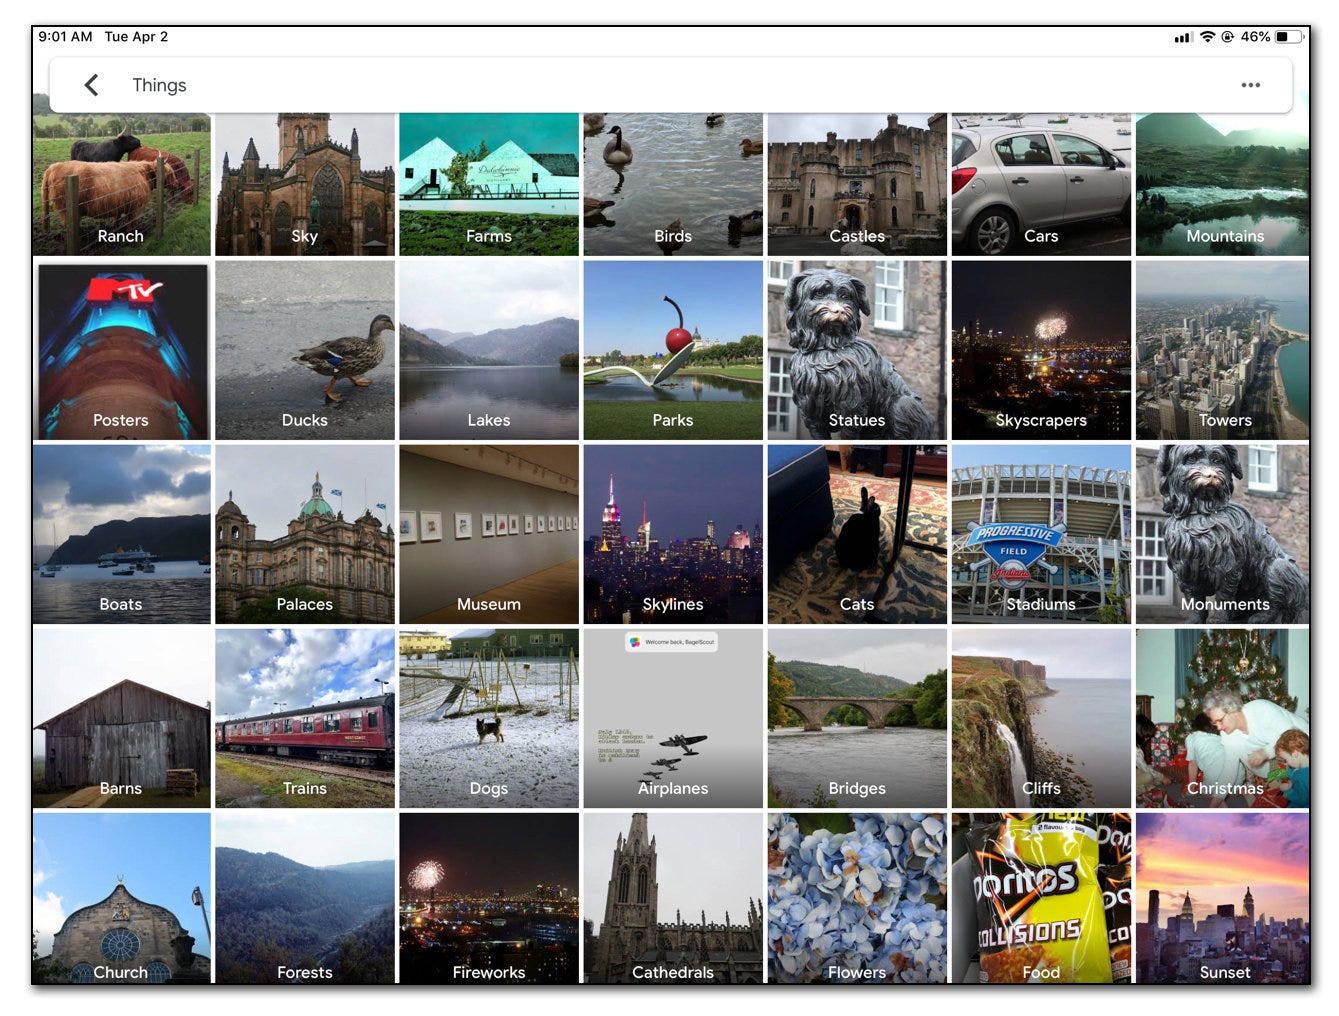
Task: Open the Trains category
Action: (305, 718)
